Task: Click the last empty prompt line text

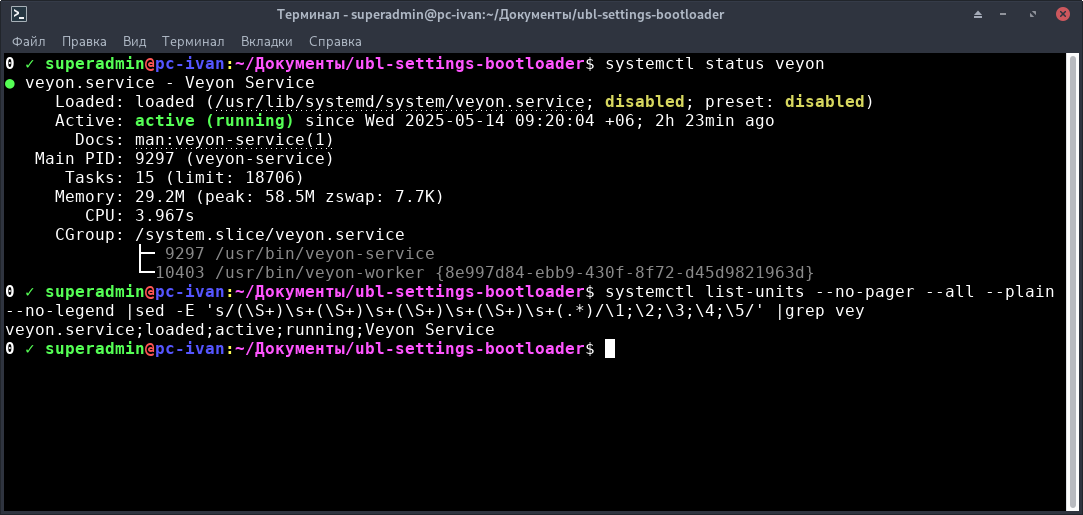Action: point(299,349)
